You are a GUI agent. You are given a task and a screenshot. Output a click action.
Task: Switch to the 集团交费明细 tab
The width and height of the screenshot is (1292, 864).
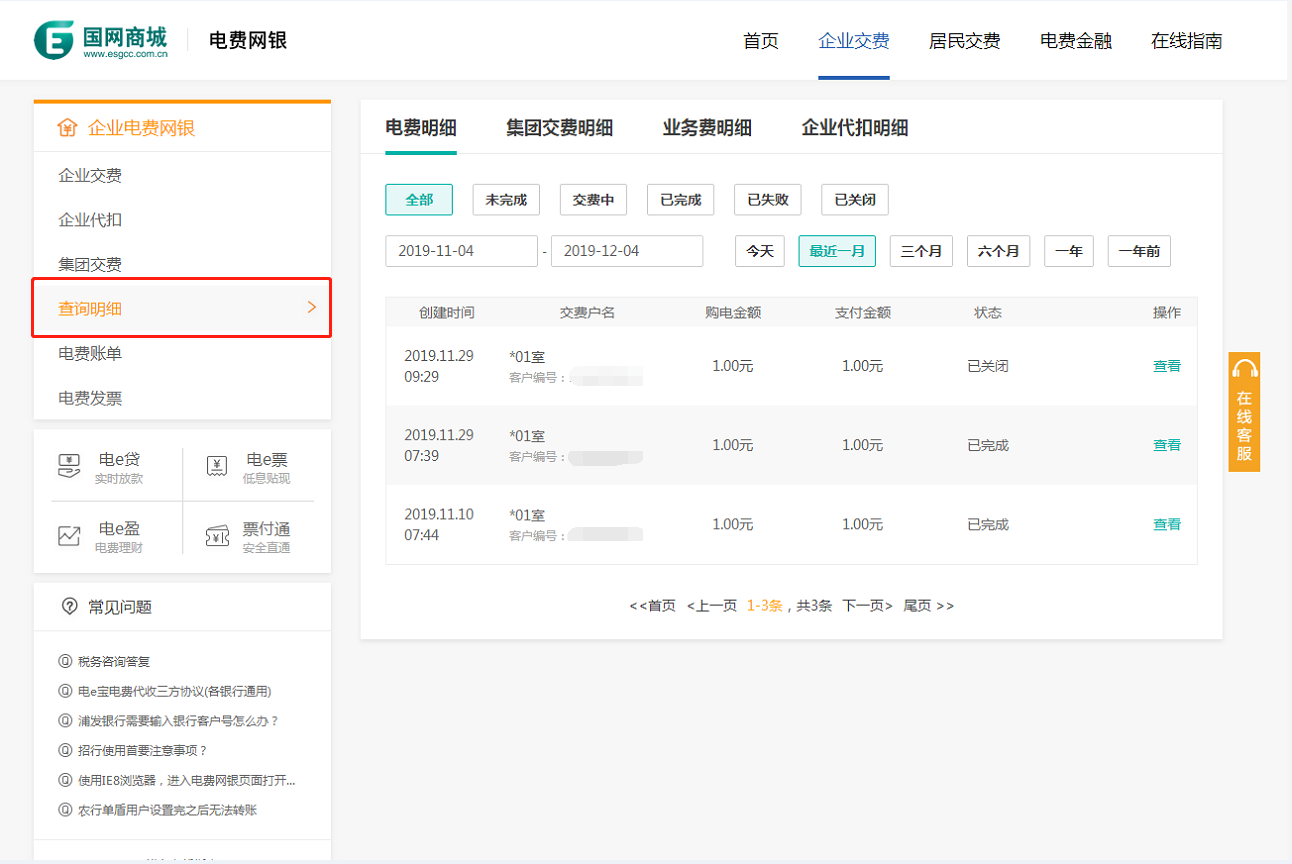coord(560,128)
